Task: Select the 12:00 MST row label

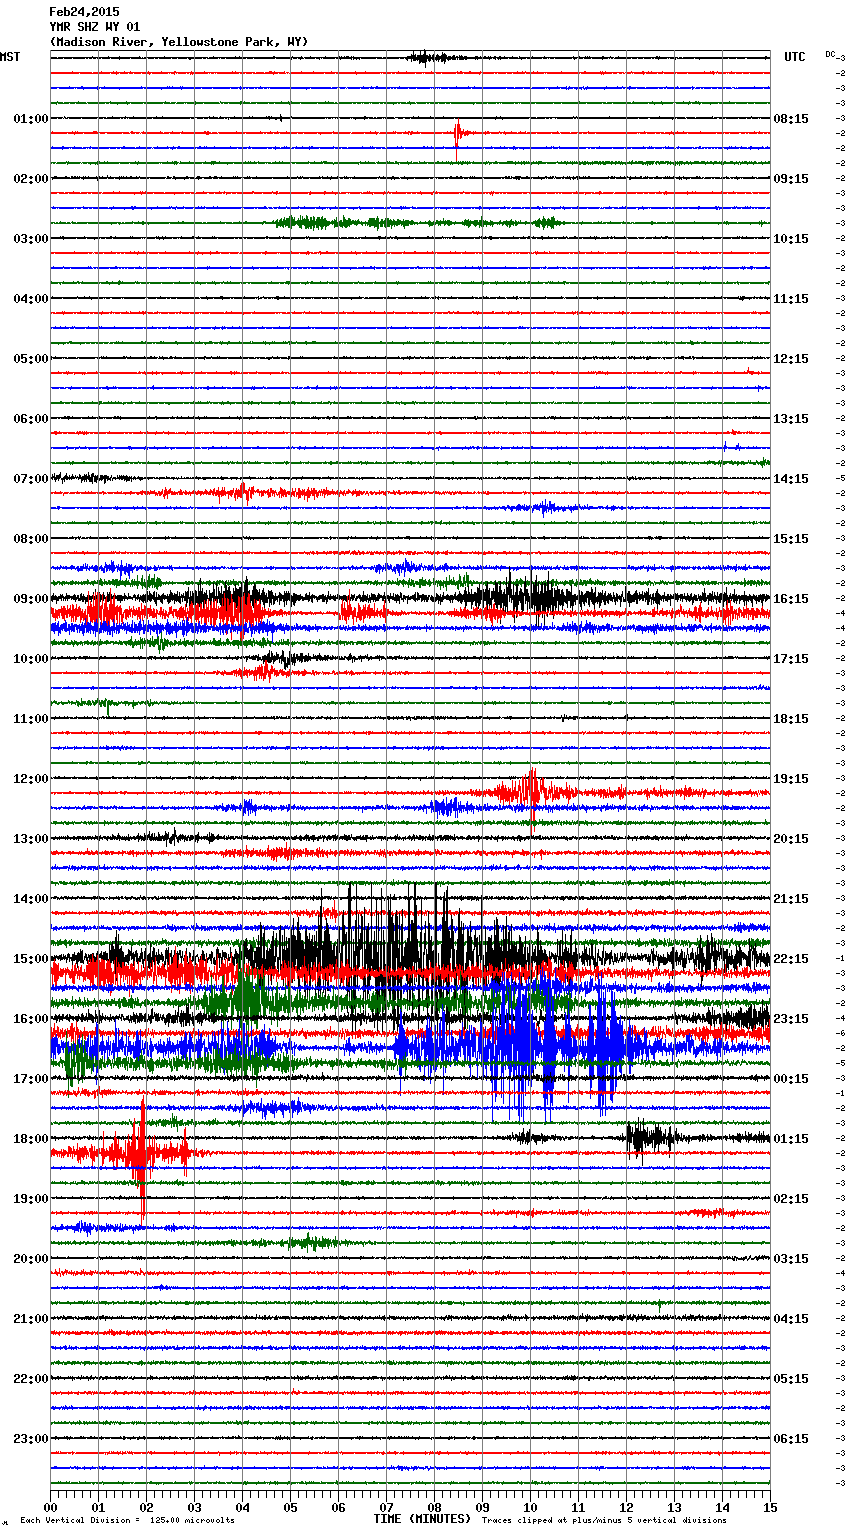Action: click(31, 778)
